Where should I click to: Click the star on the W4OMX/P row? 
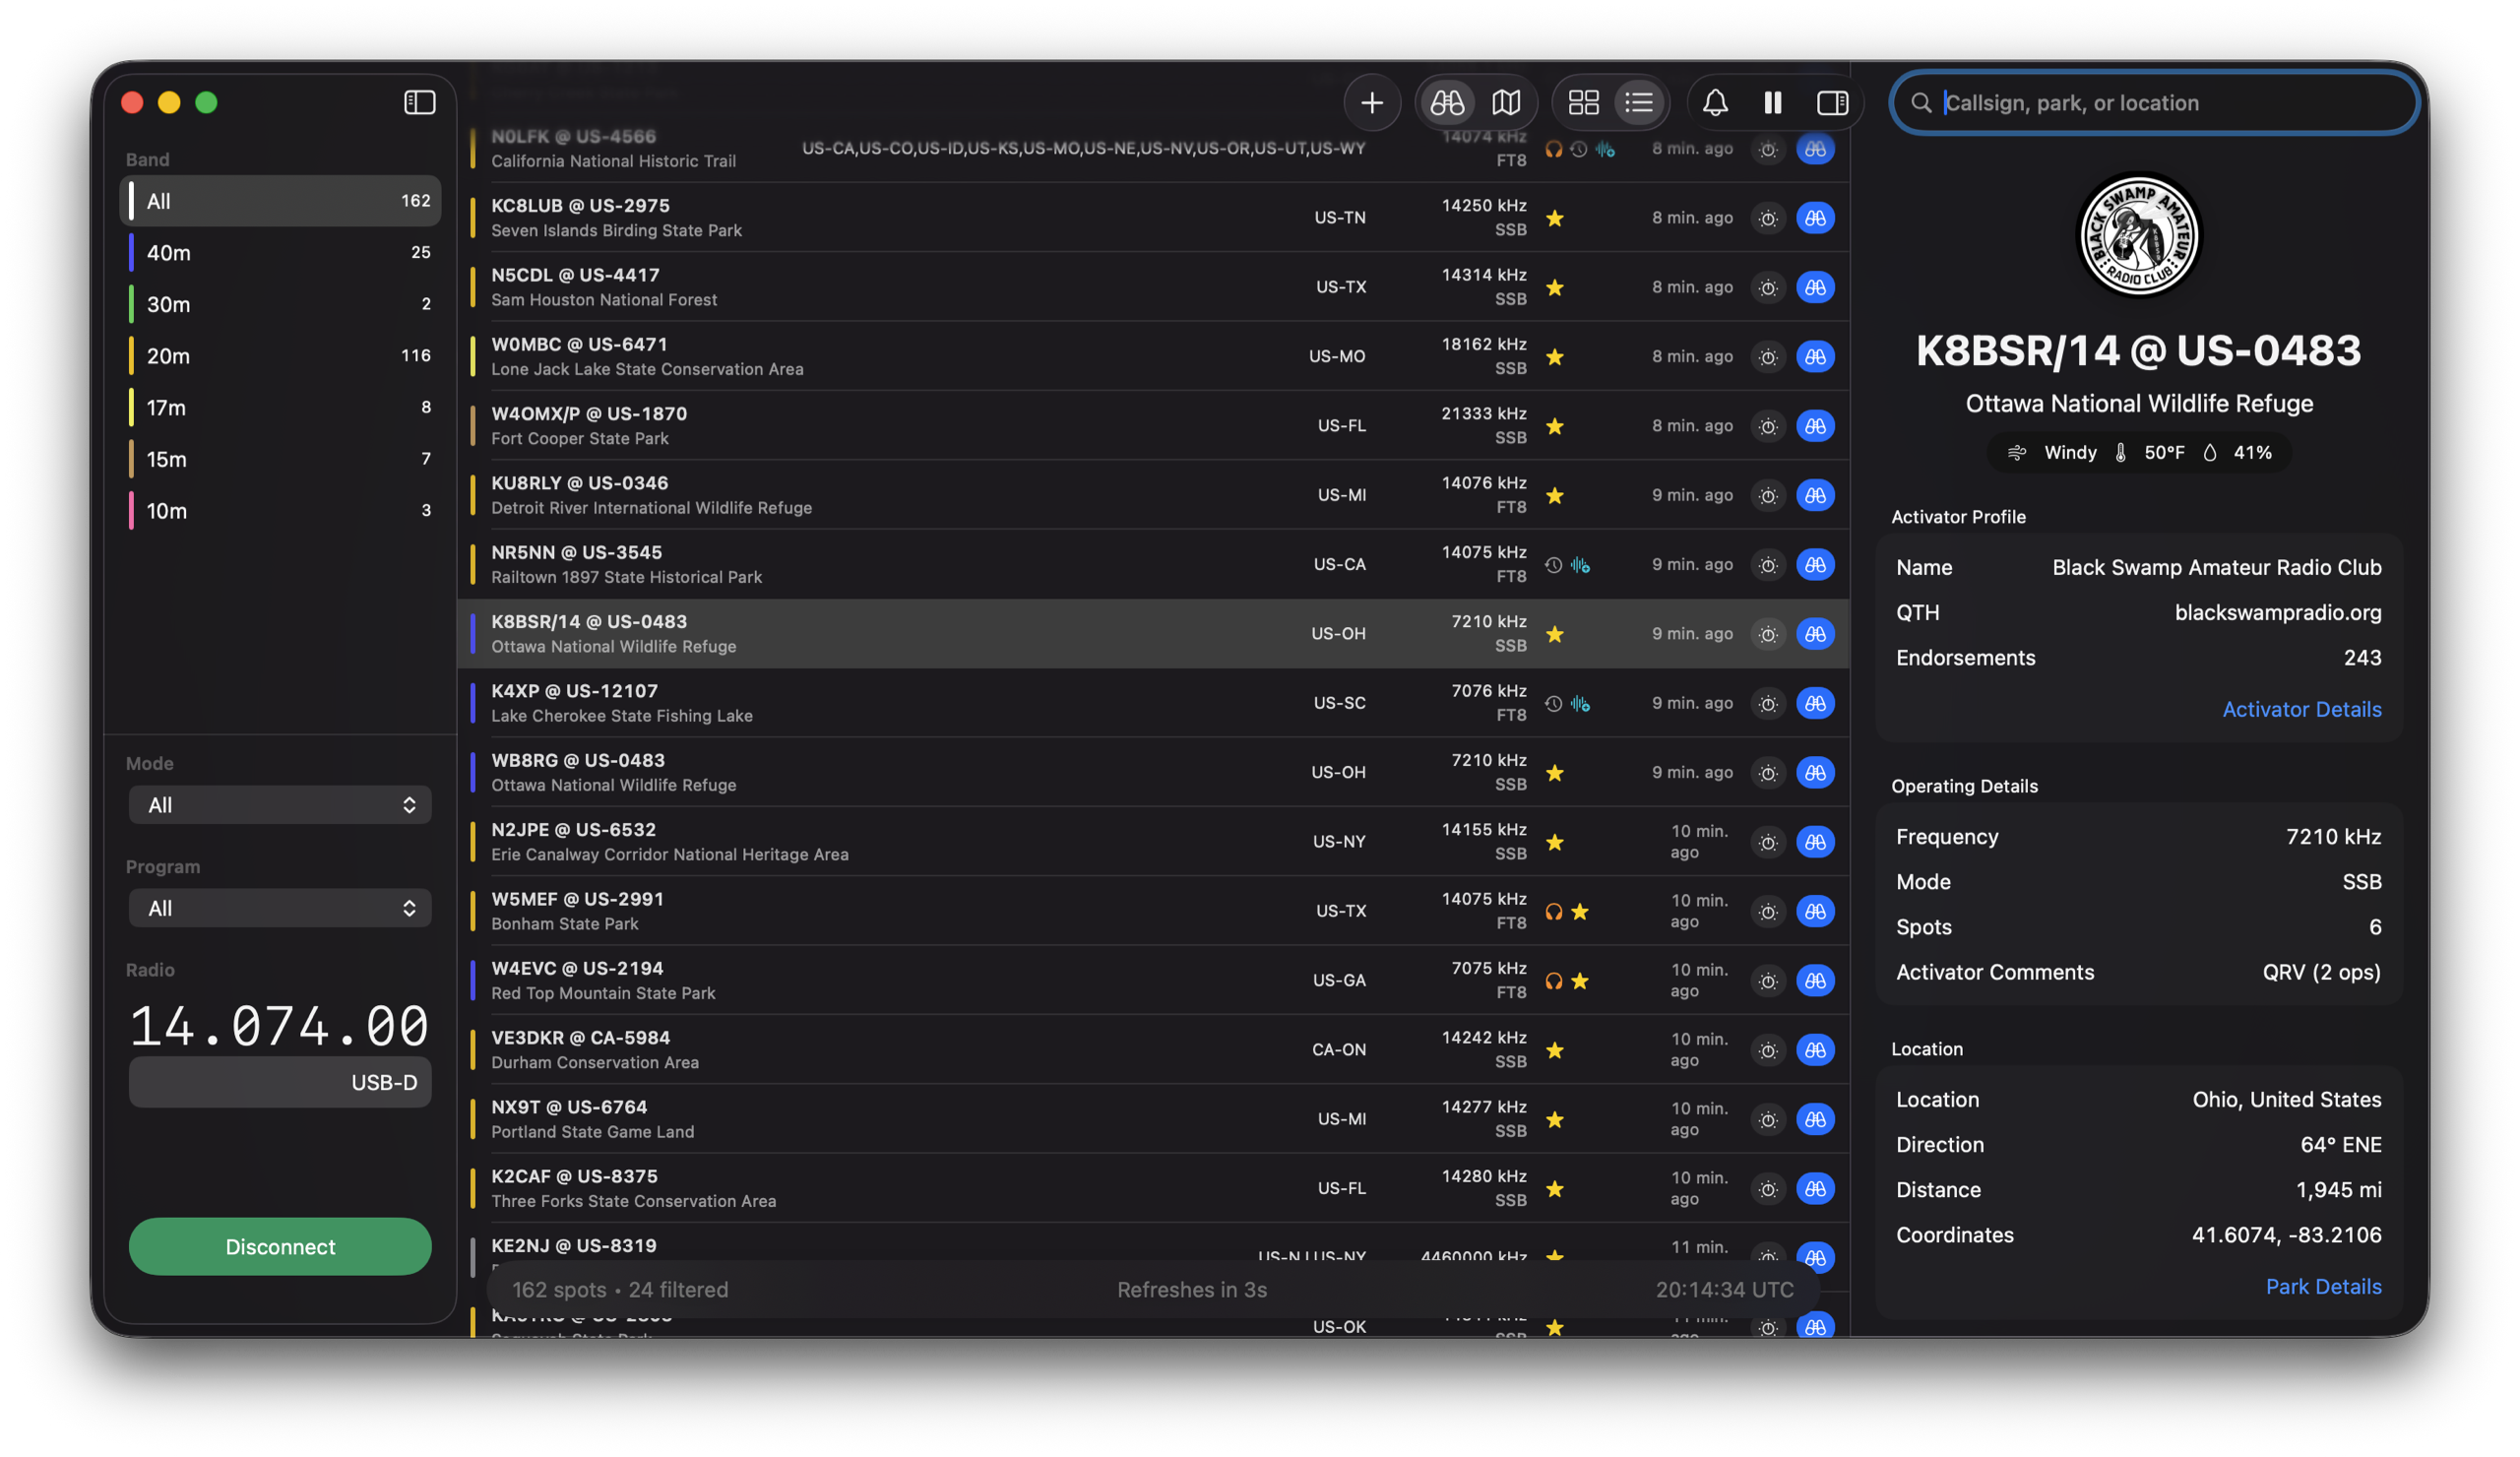coord(1554,426)
